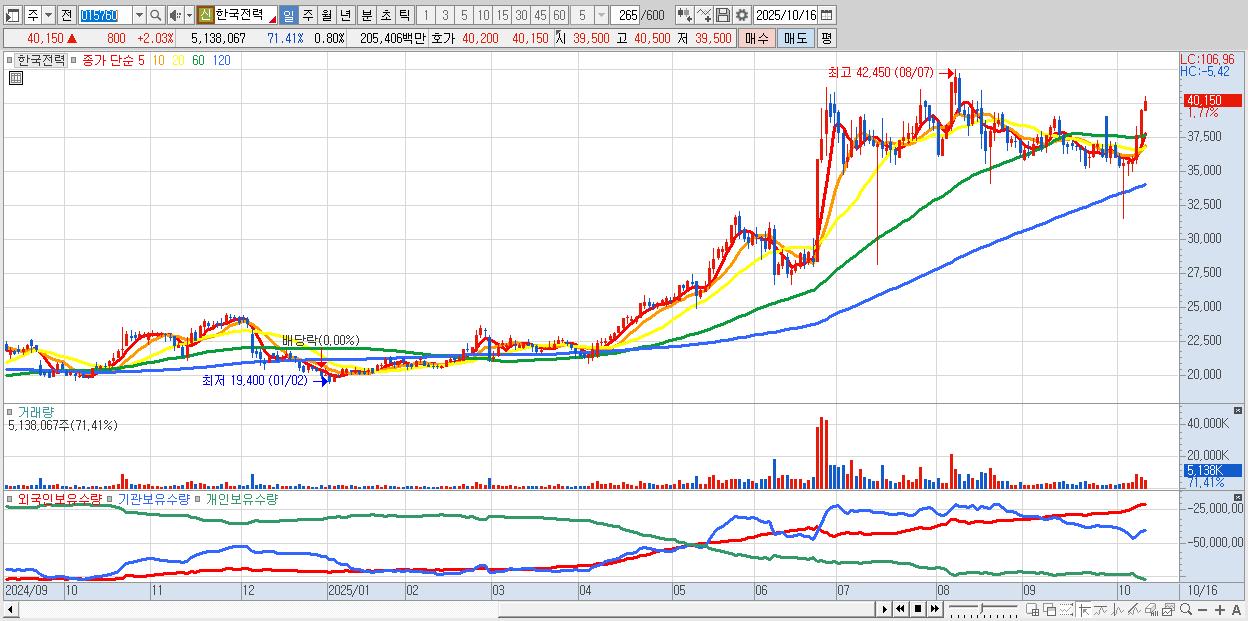Image resolution: width=1248 pixels, height=621 pixels.
Task: Click the add overlay line chart icon
Action: [704, 15]
